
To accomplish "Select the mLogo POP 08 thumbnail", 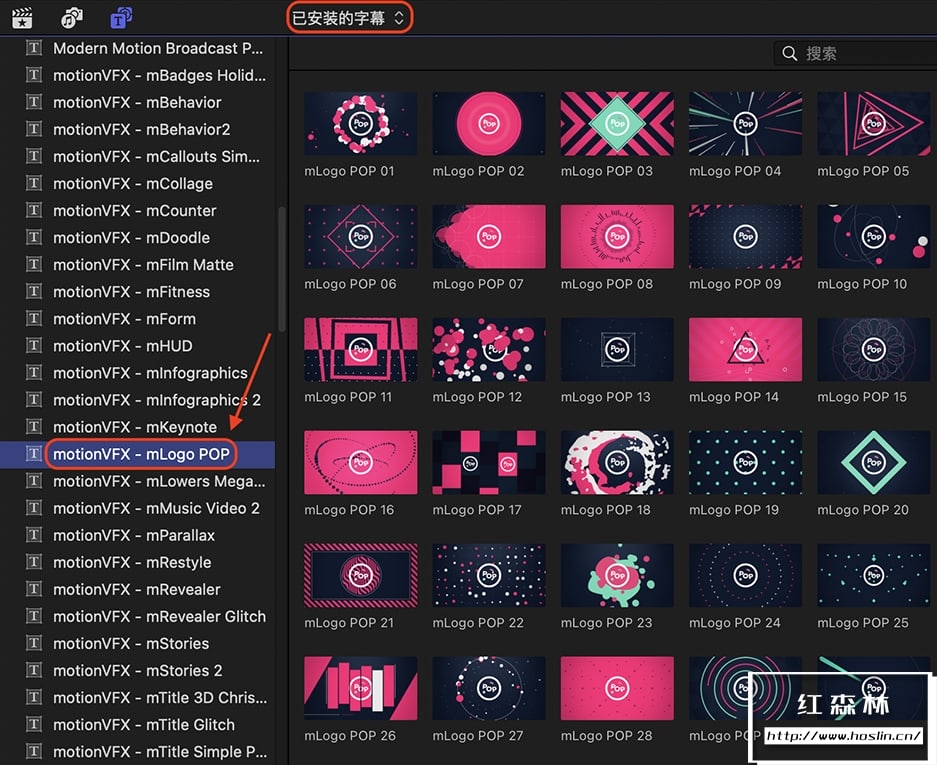I will [x=617, y=237].
